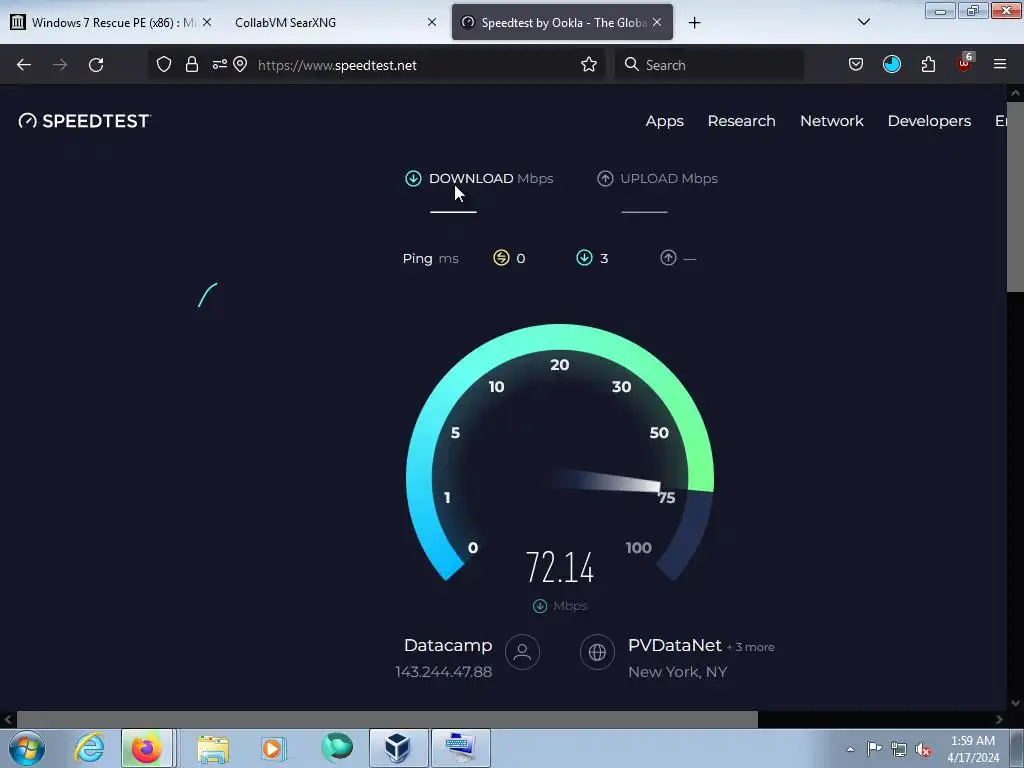Click the on-screen keyboard taskbar icon
The width and height of the screenshot is (1024, 768).
pos(460,748)
